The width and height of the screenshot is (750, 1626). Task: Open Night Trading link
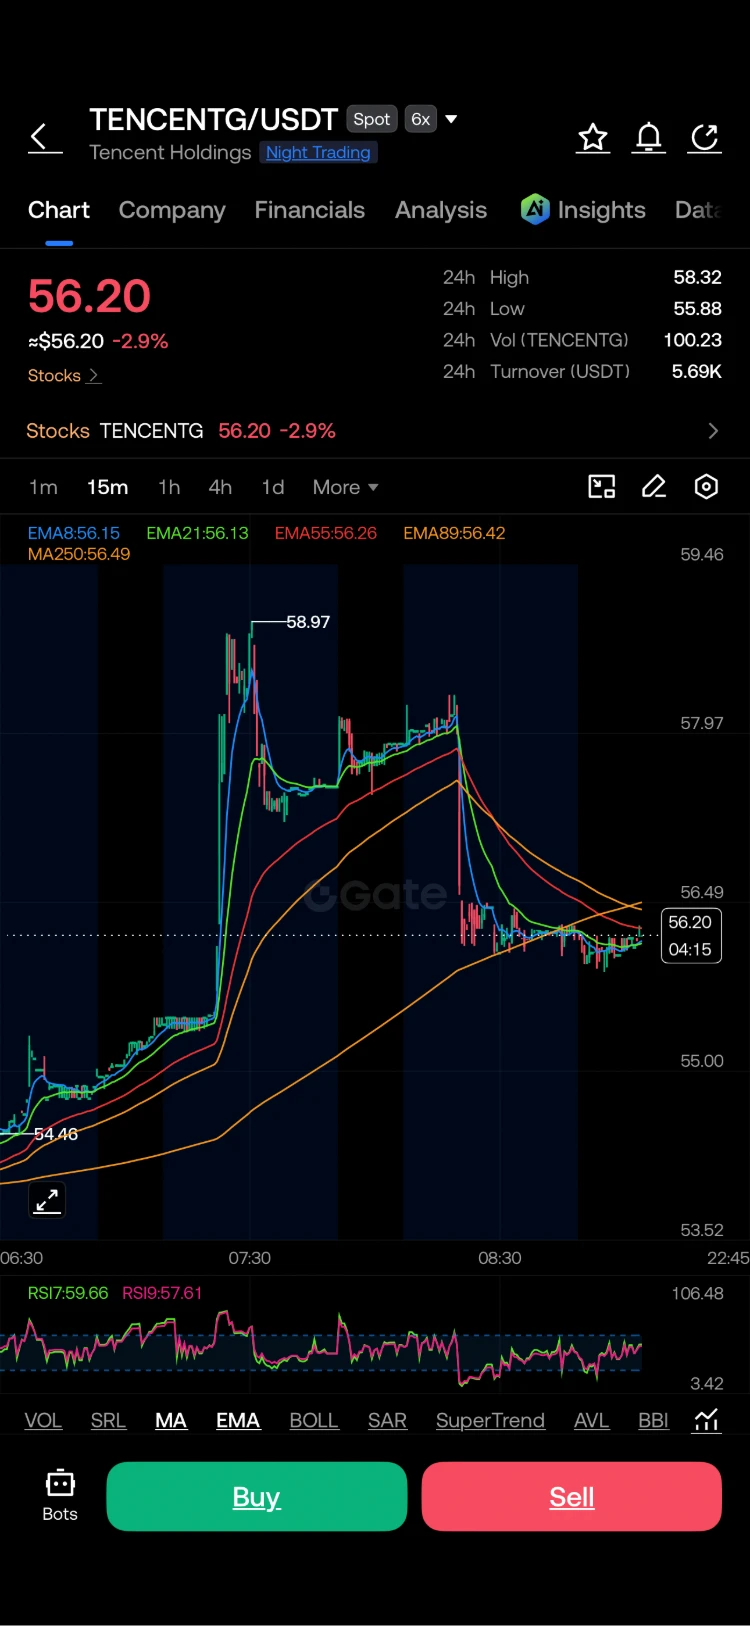[318, 152]
